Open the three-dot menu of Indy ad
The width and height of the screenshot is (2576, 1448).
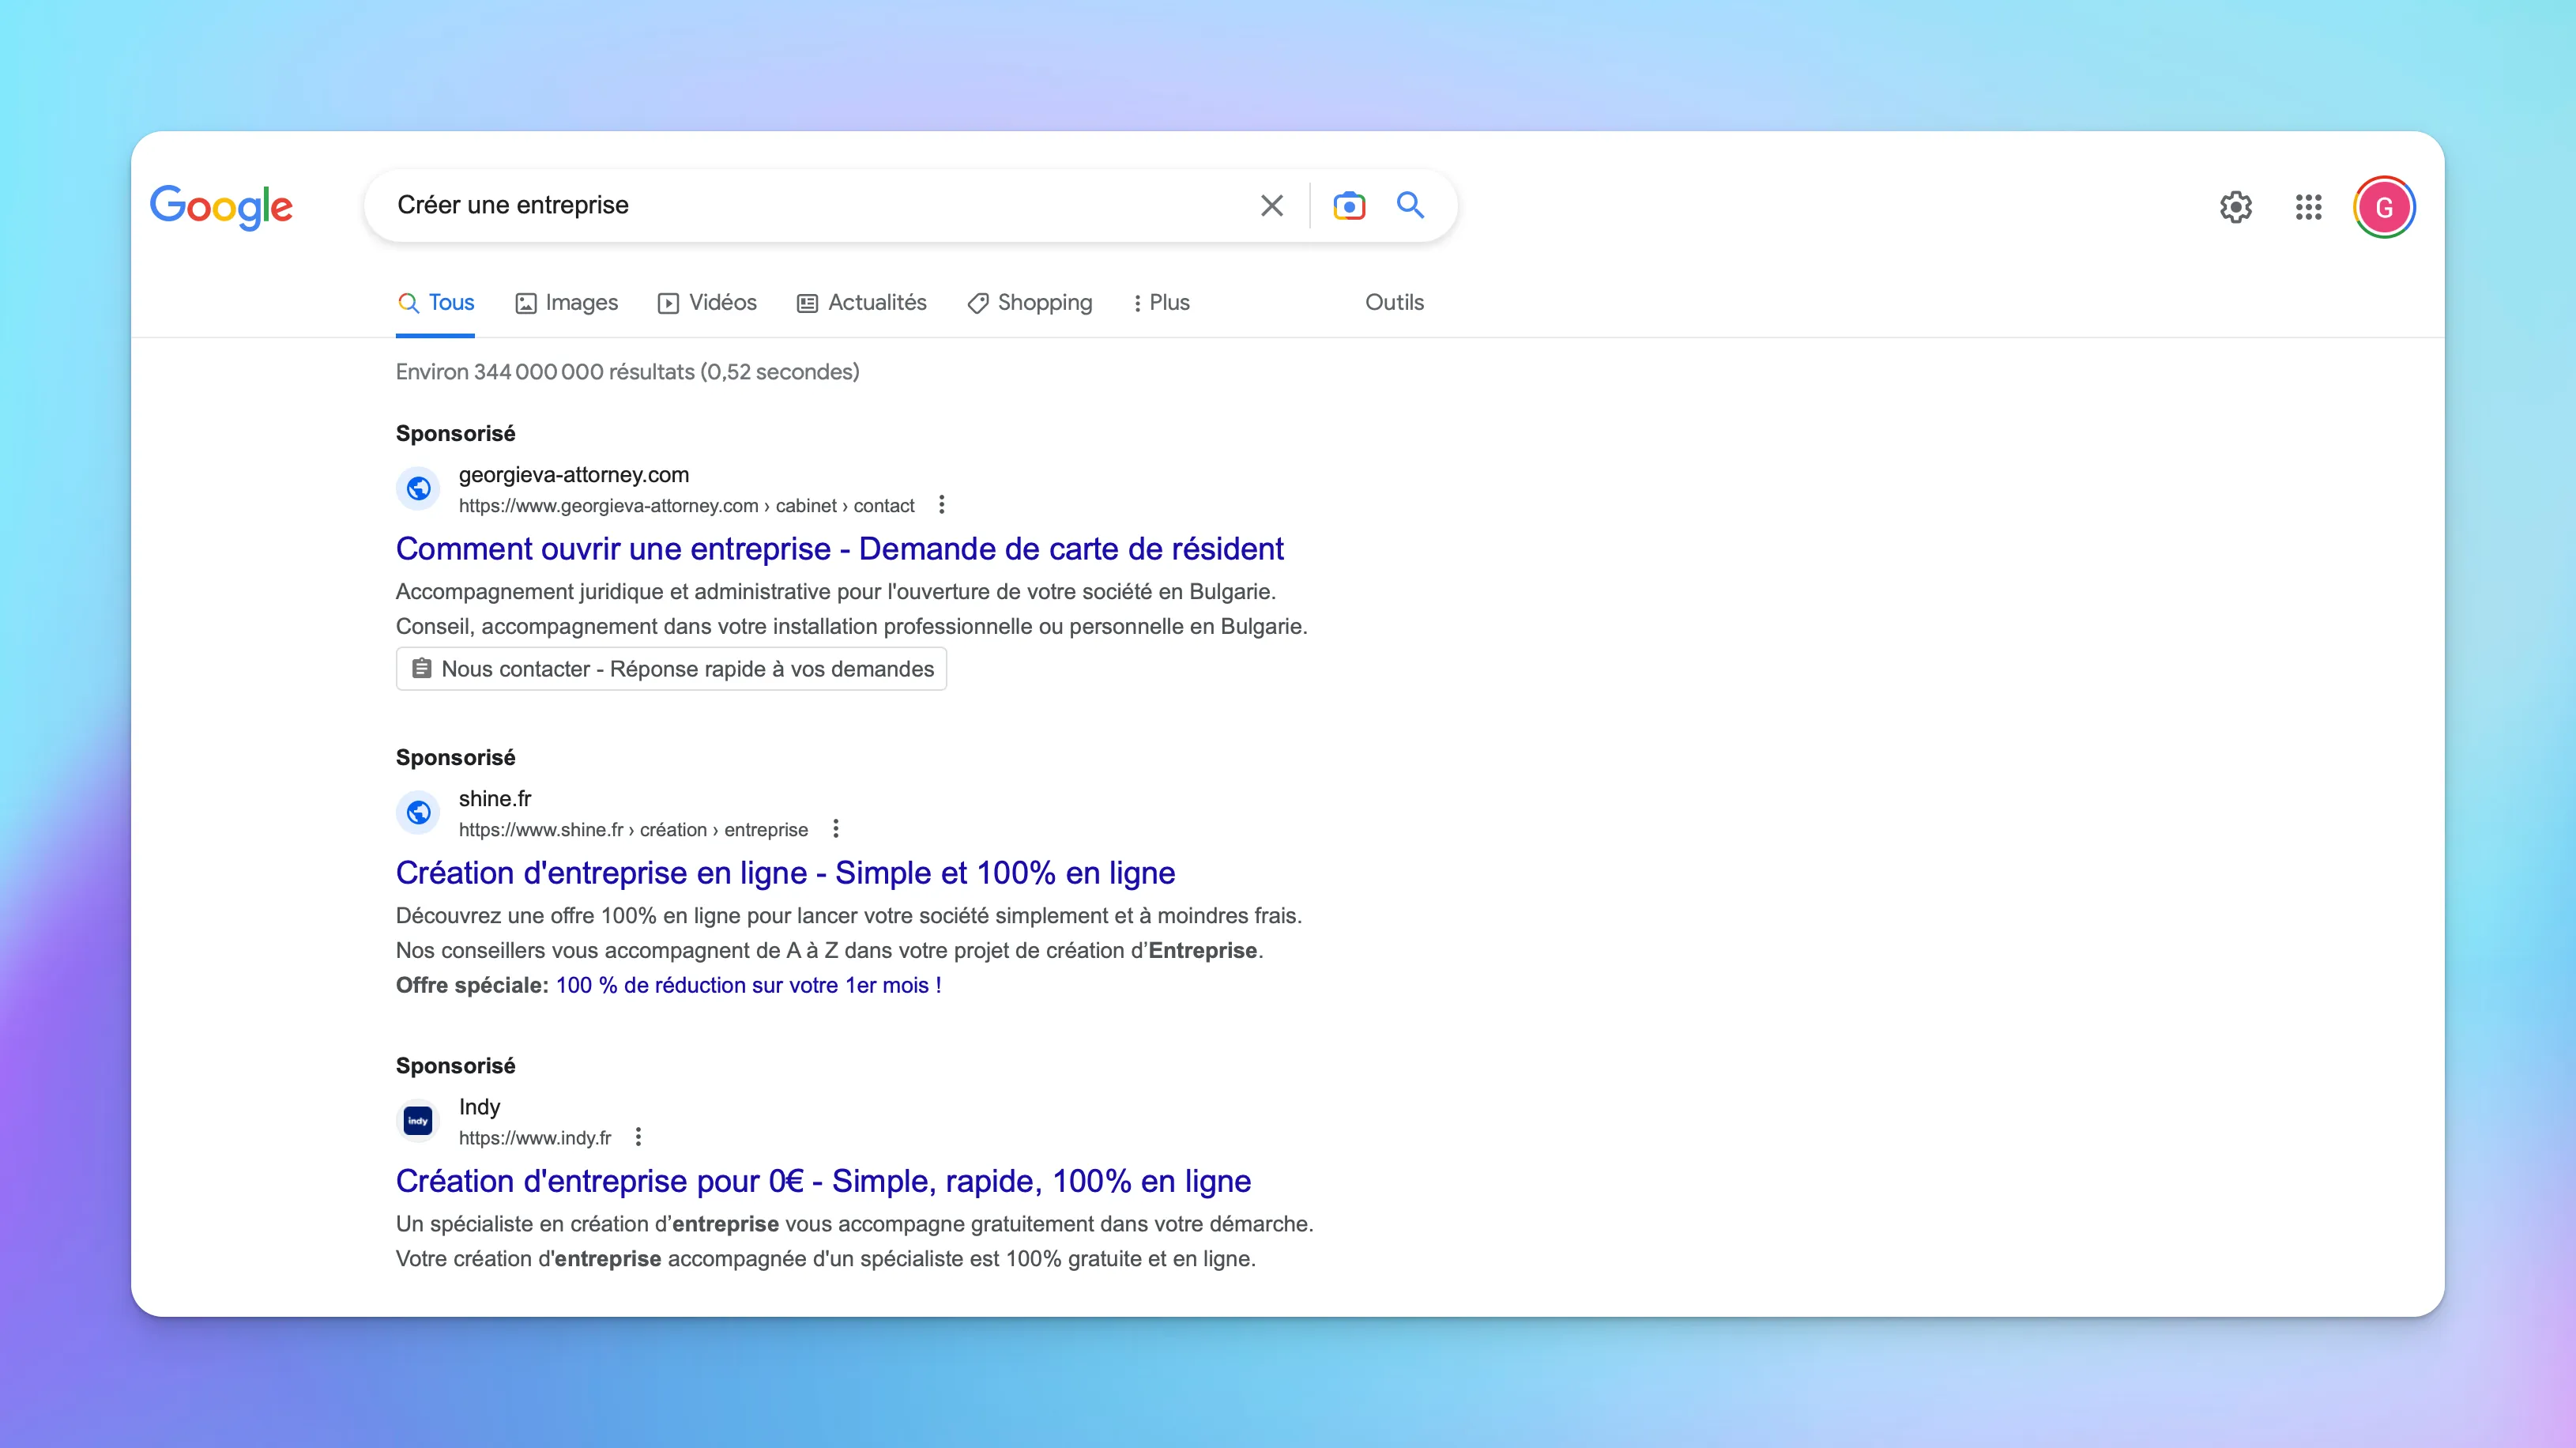click(x=638, y=1137)
